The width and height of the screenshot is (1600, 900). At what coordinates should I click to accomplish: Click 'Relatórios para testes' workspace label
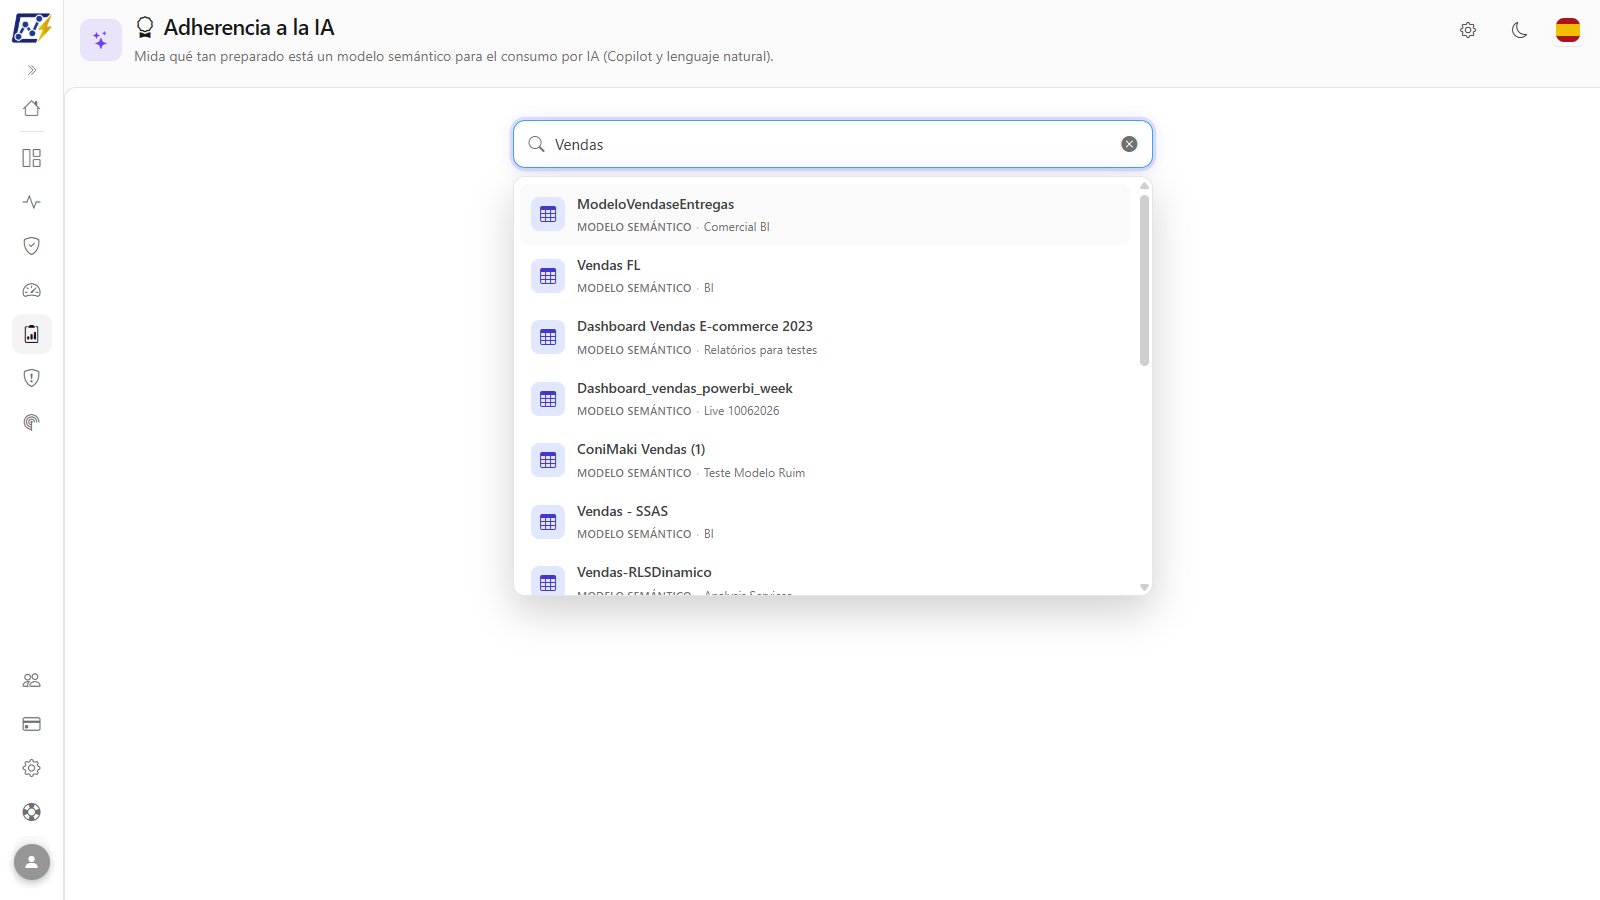tap(760, 350)
